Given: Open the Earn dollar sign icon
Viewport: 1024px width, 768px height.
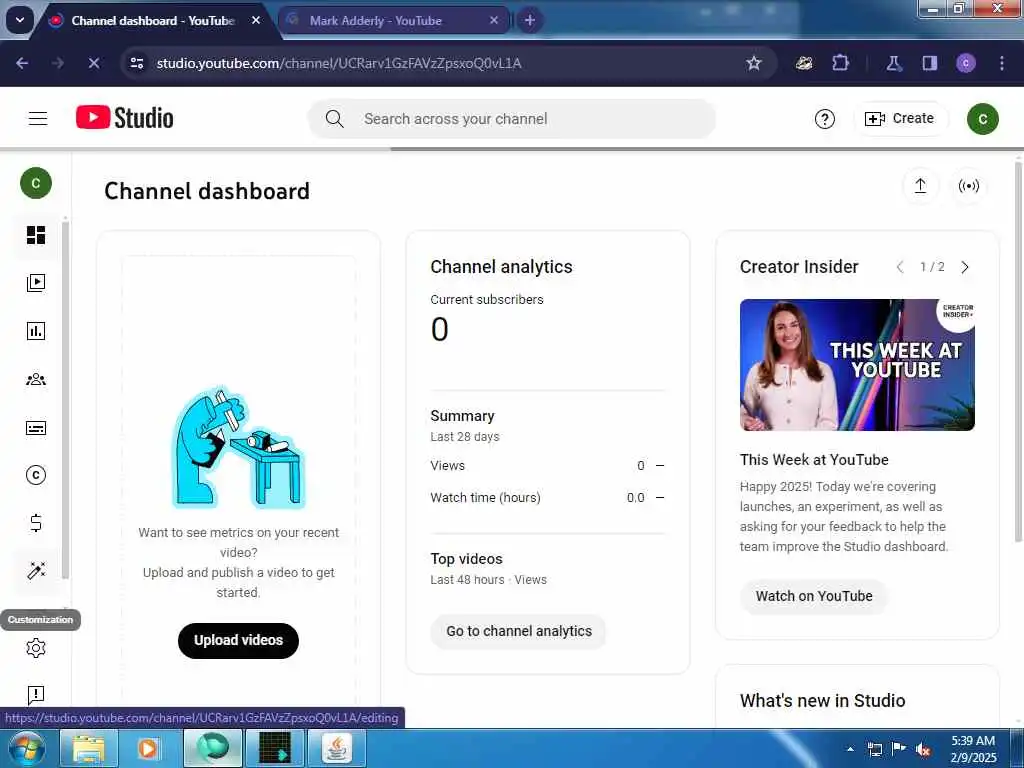Looking at the screenshot, I should (x=36, y=523).
